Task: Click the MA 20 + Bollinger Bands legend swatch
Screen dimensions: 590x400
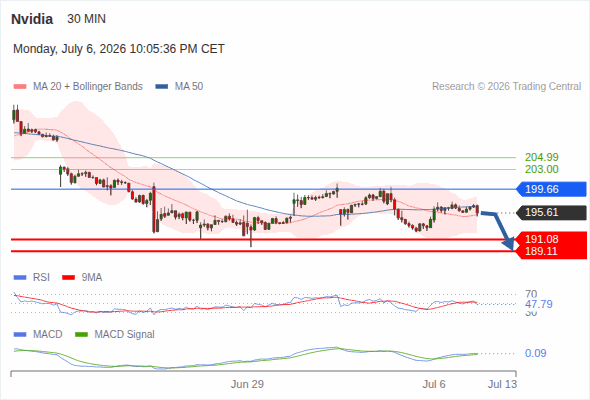Action: 20,87
